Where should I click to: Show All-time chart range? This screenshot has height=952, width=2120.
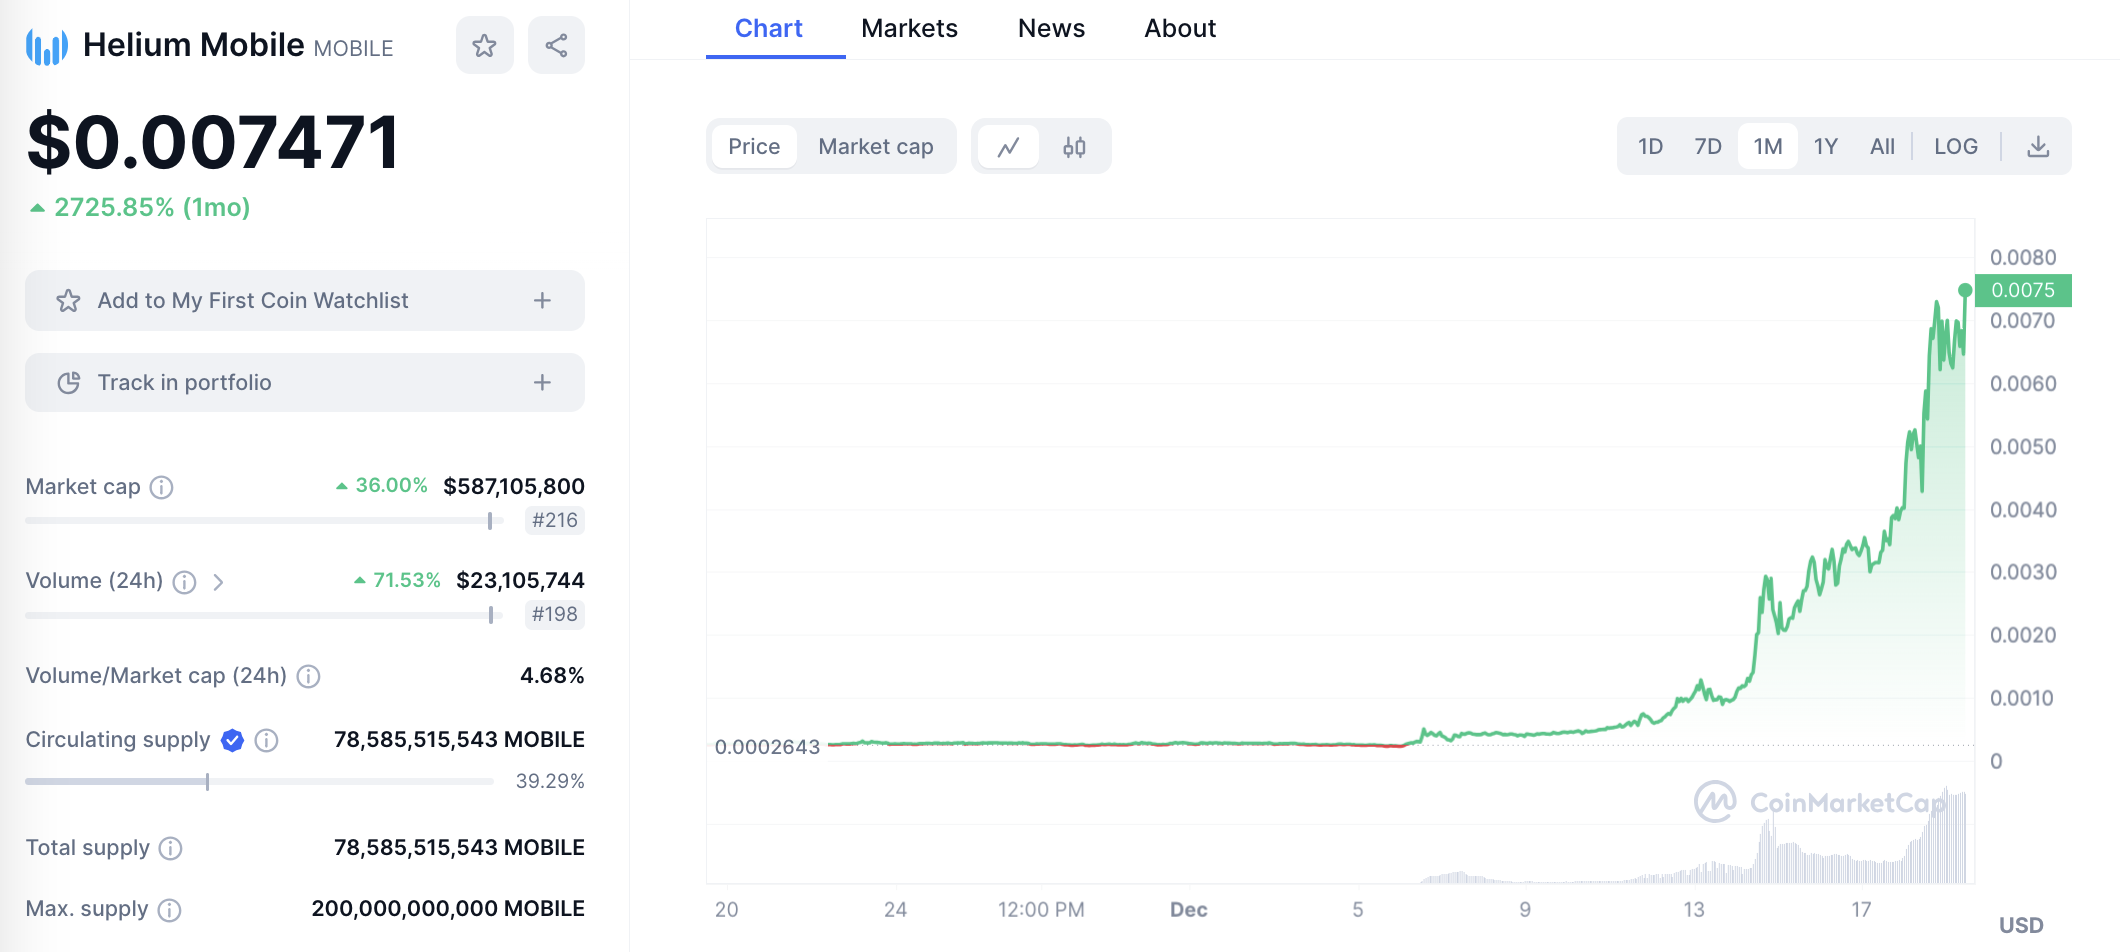coord(1882,147)
